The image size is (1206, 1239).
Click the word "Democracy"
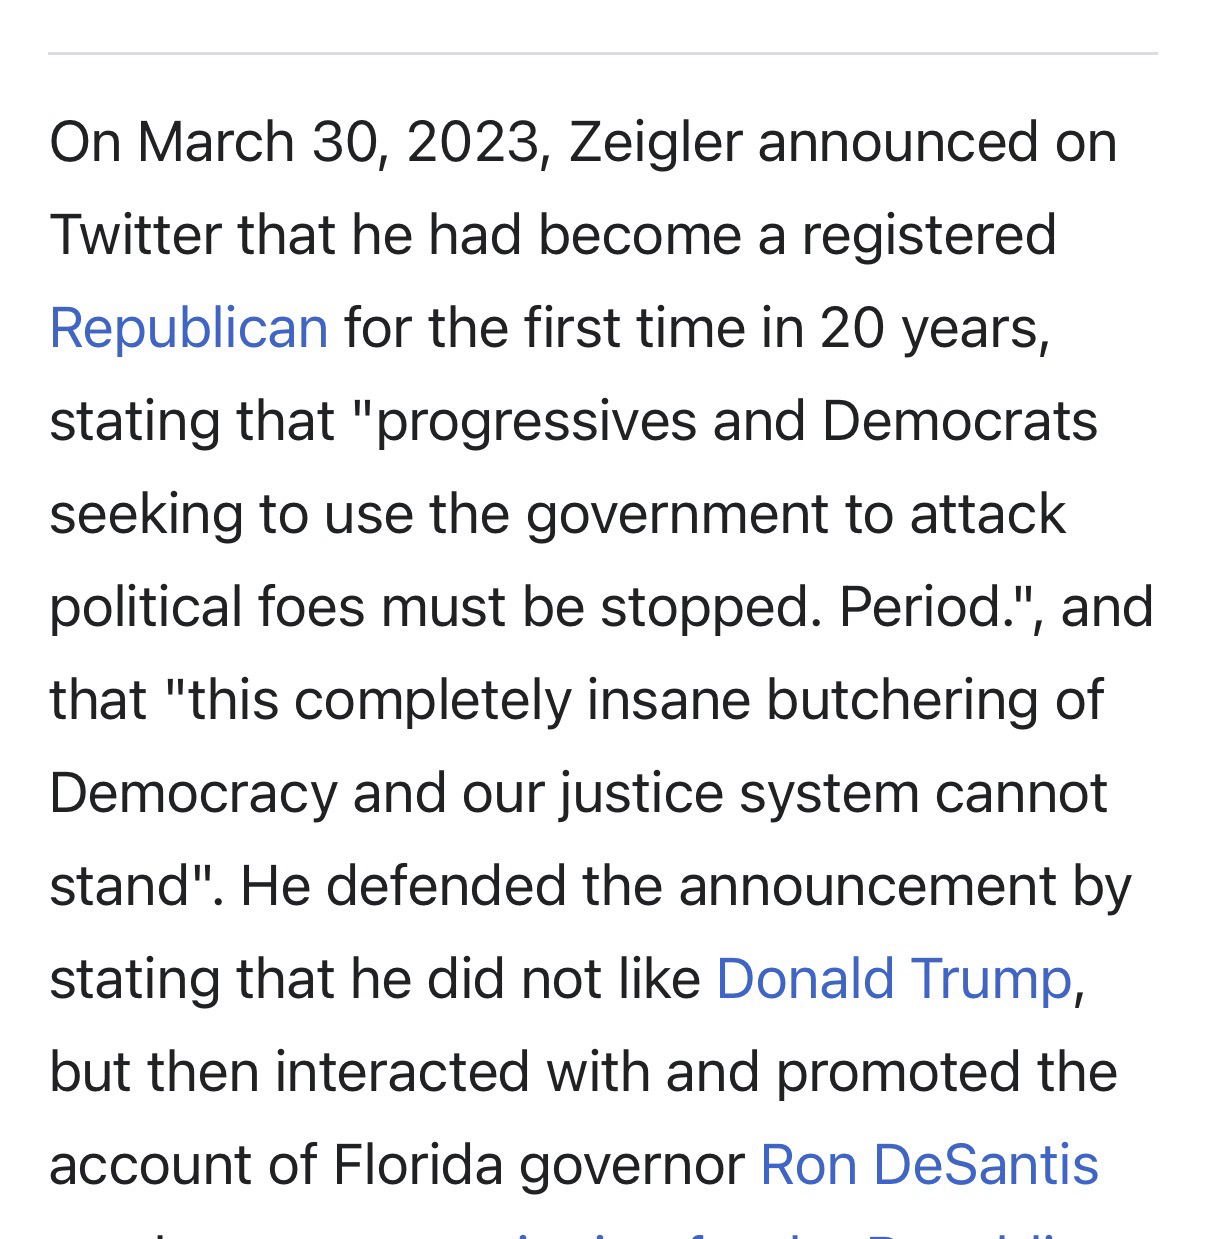click(193, 793)
